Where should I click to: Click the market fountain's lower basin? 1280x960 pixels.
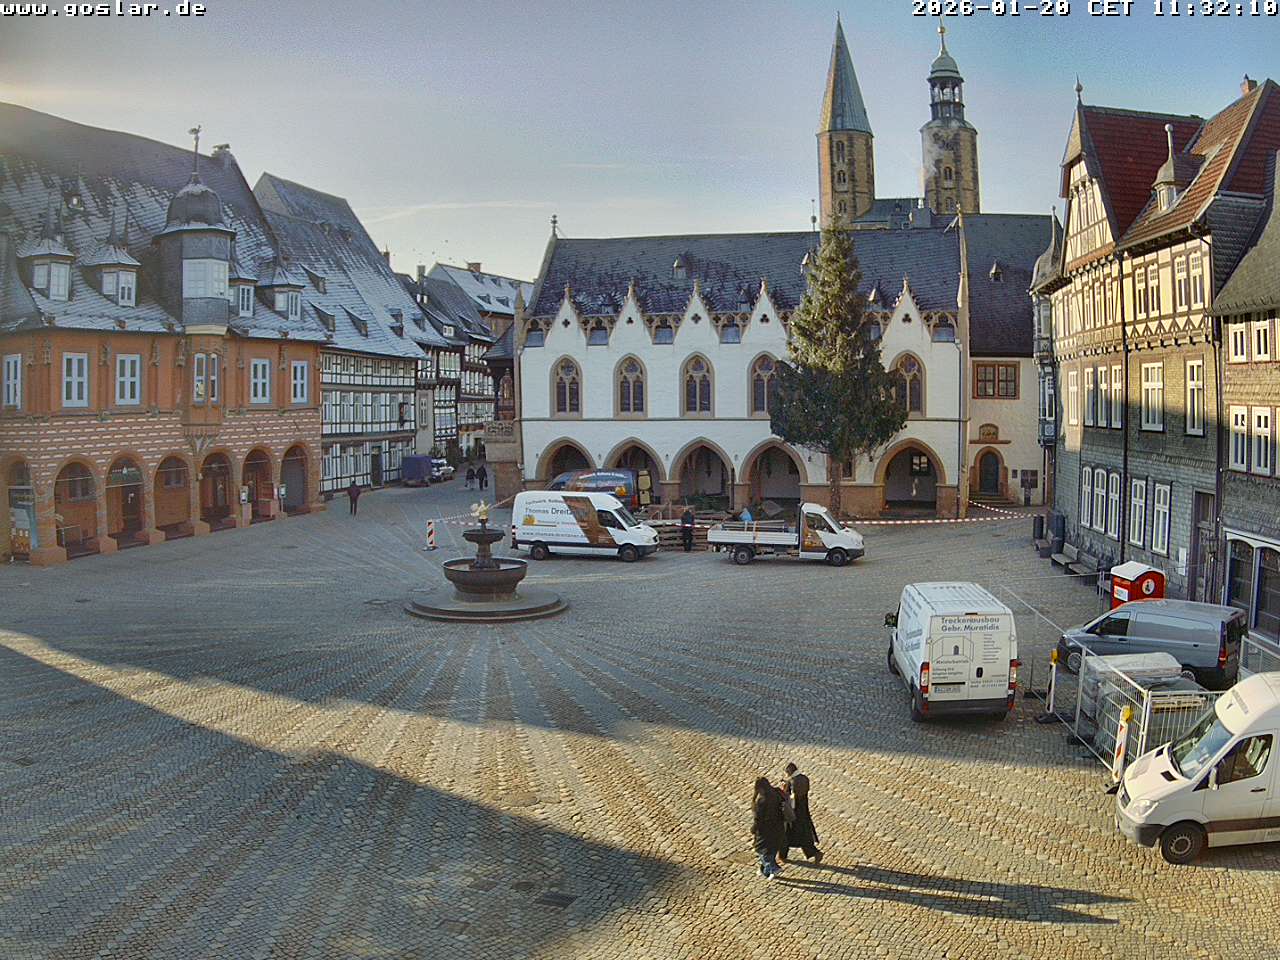485,578
